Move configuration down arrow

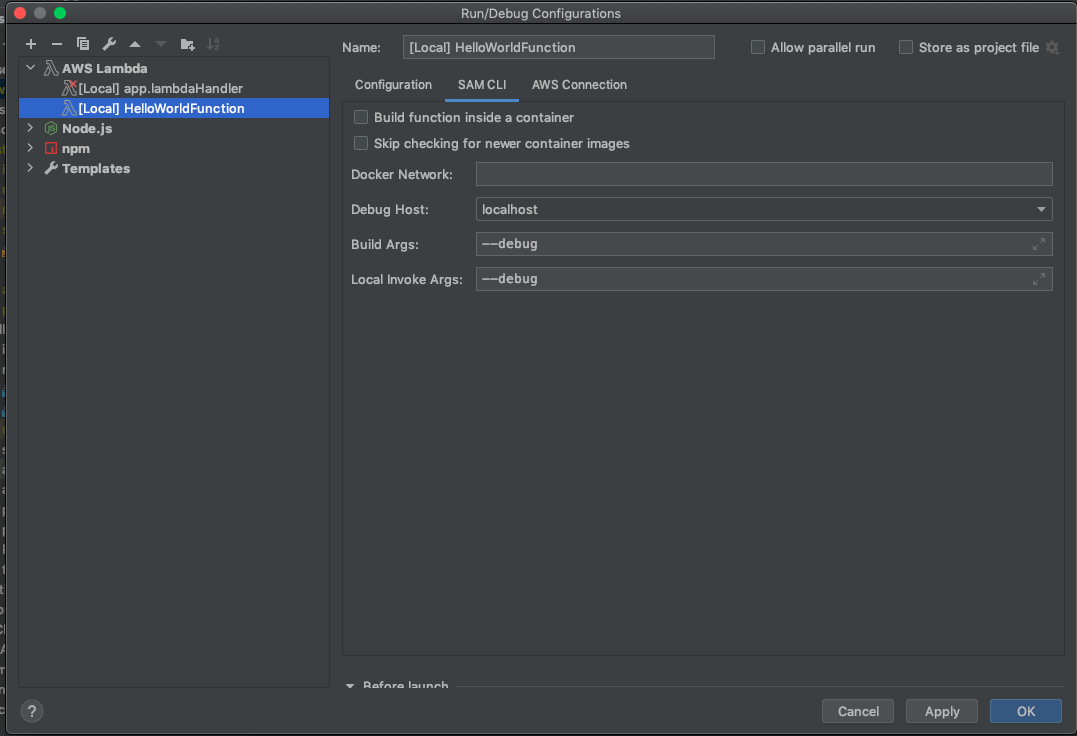pyautogui.click(x=161, y=44)
